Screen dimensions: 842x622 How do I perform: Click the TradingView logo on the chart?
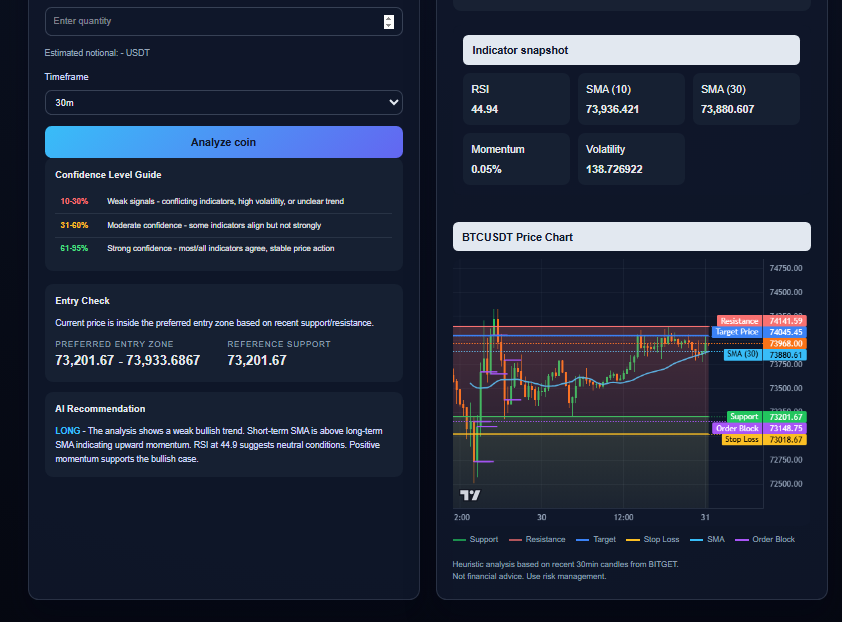(x=470, y=495)
